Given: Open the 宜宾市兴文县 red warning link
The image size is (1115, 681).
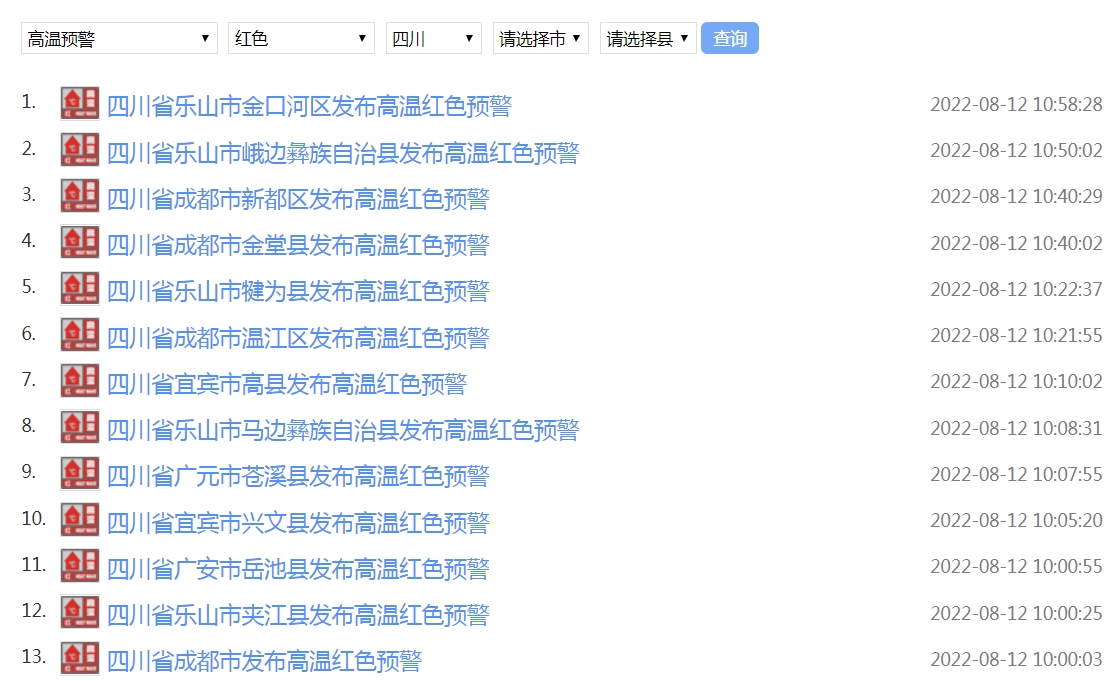Looking at the screenshot, I should click(x=298, y=523).
